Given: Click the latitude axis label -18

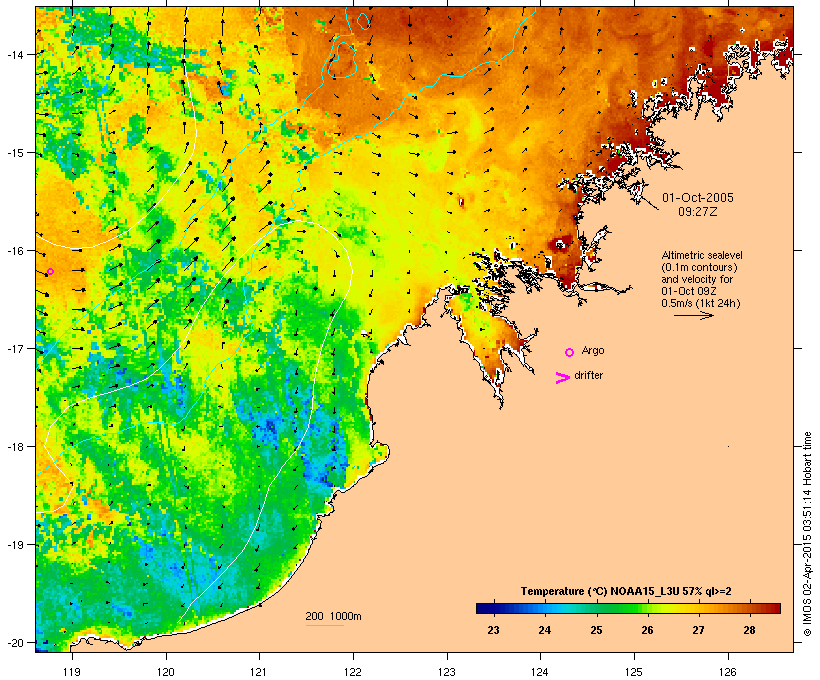Looking at the screenshot, I should [15, 446].
